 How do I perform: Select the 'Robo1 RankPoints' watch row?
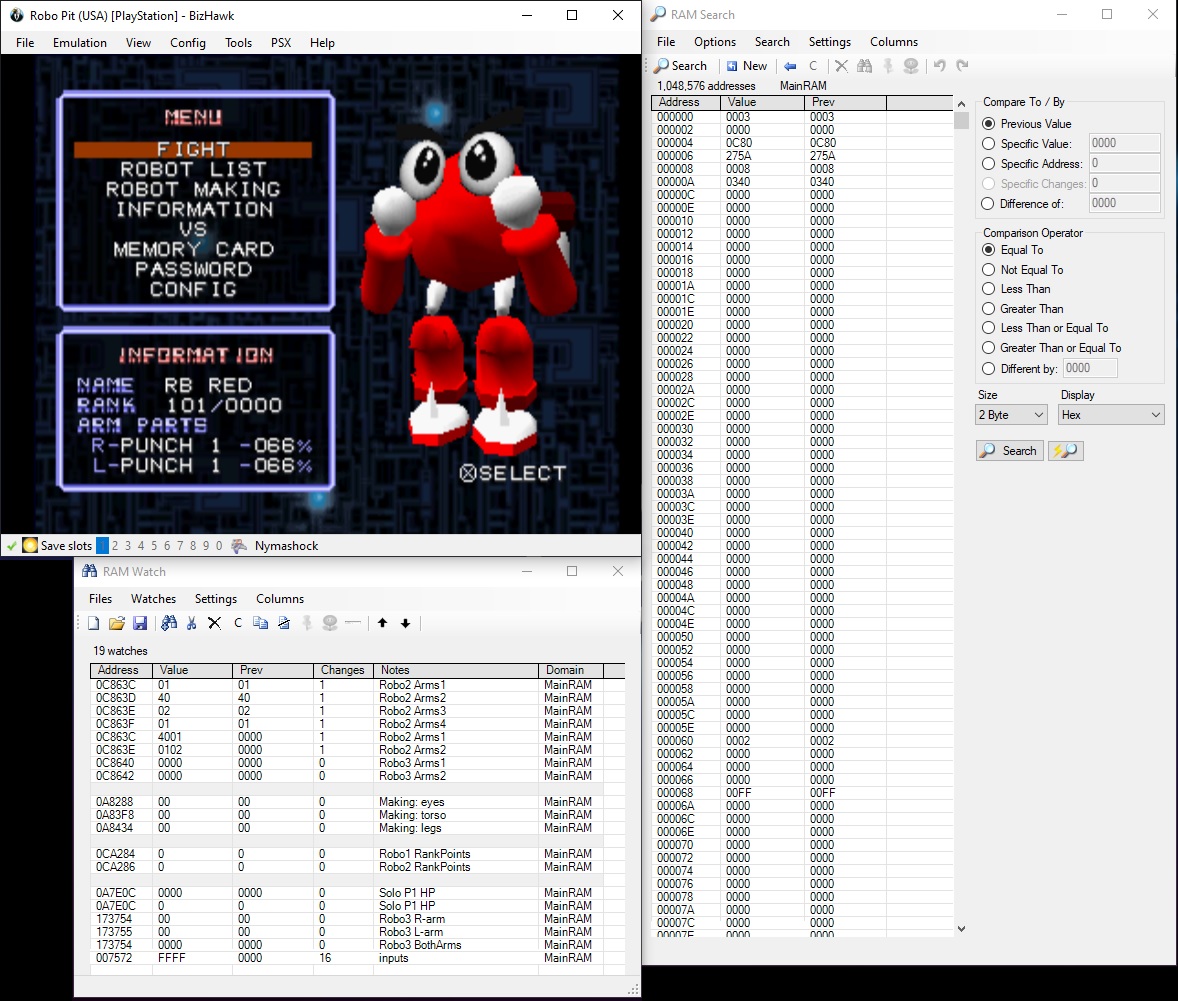[357, 854]
